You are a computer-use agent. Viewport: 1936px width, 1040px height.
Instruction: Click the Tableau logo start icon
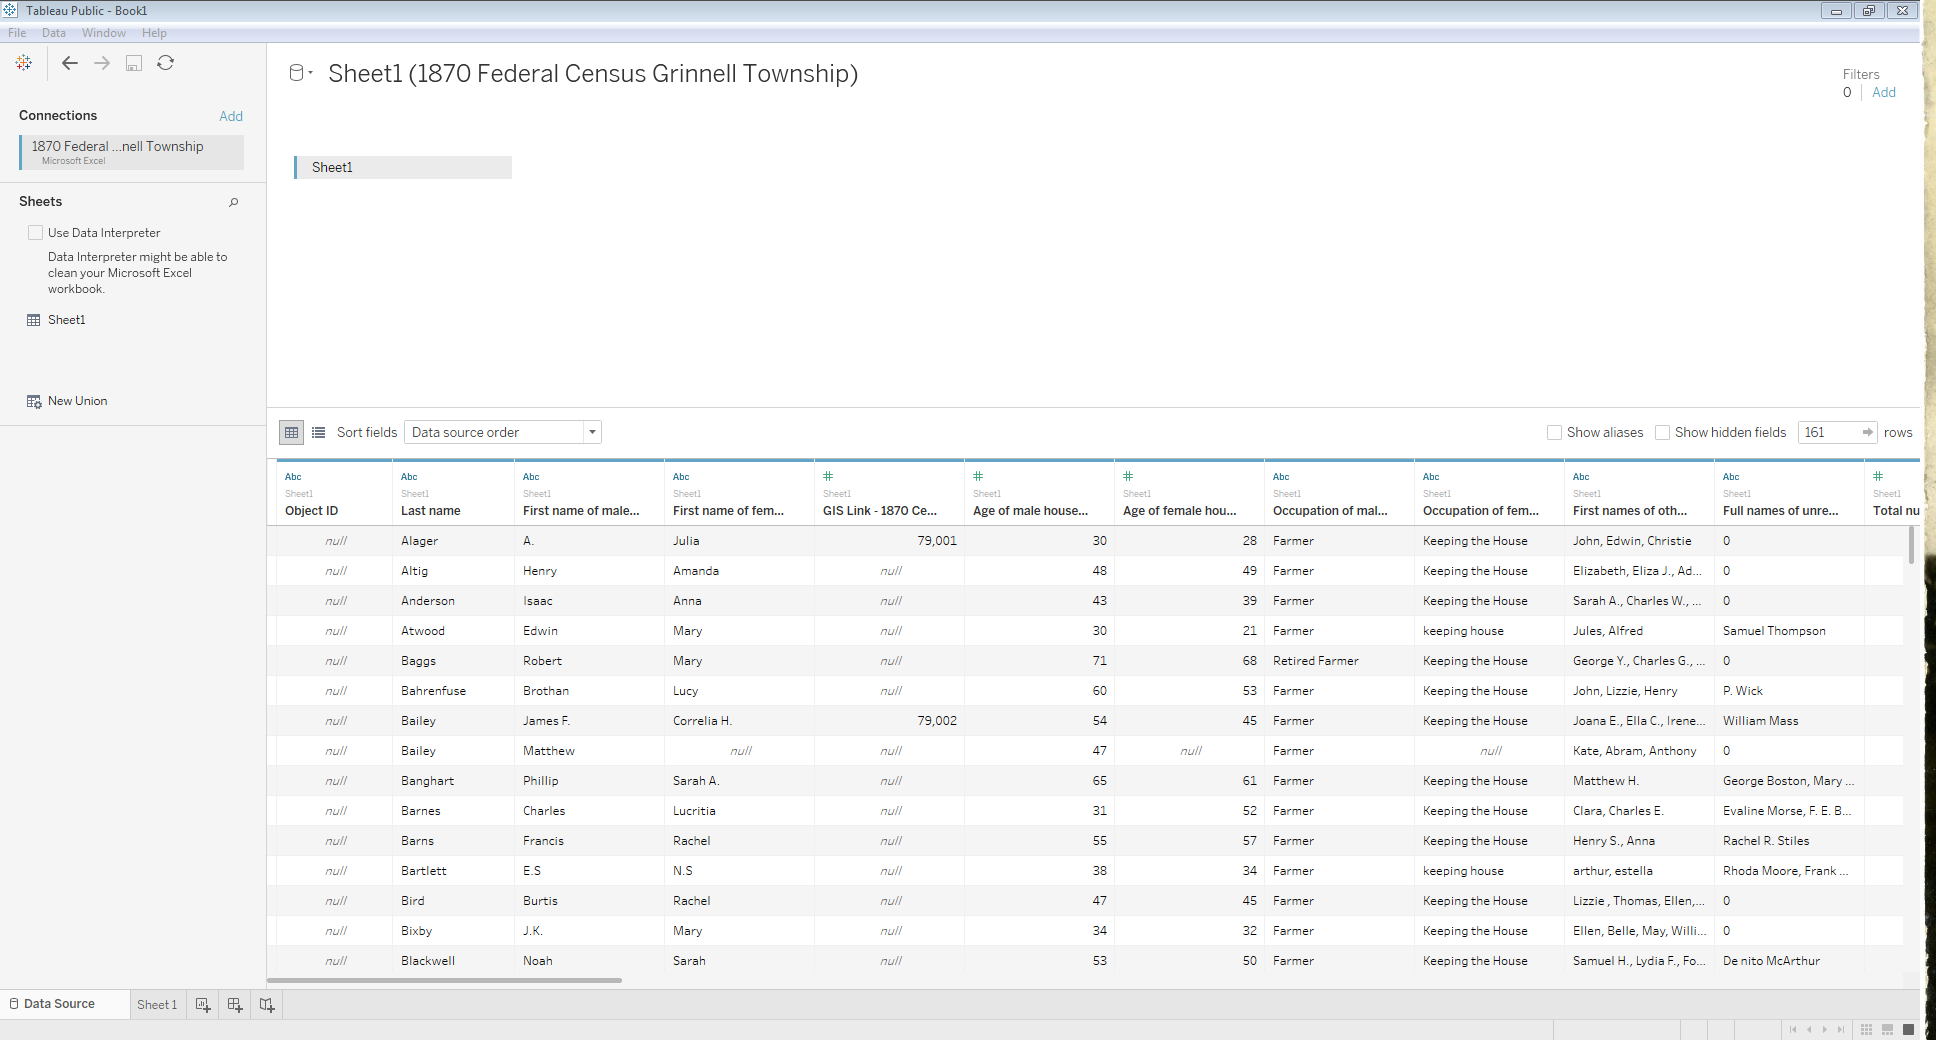point(24,63)
